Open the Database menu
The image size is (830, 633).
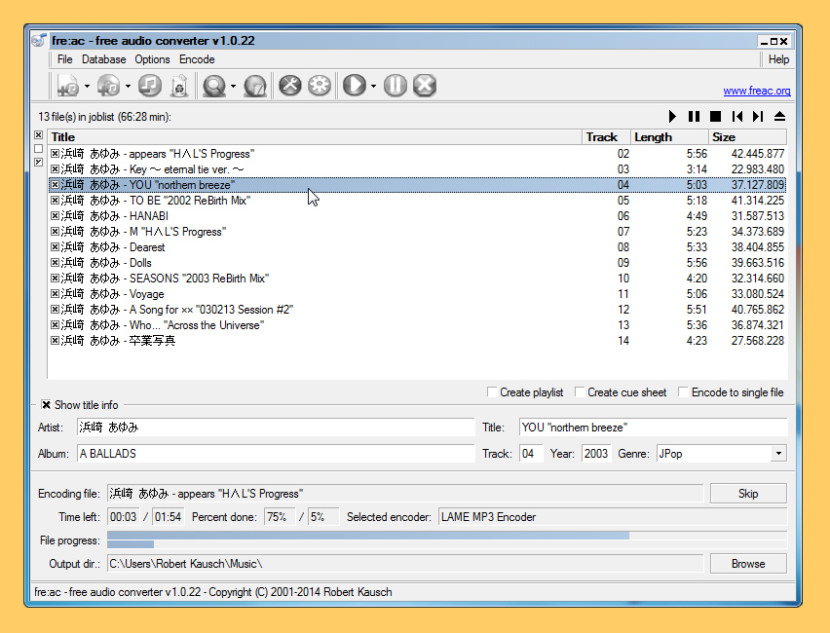pos(103,59)
